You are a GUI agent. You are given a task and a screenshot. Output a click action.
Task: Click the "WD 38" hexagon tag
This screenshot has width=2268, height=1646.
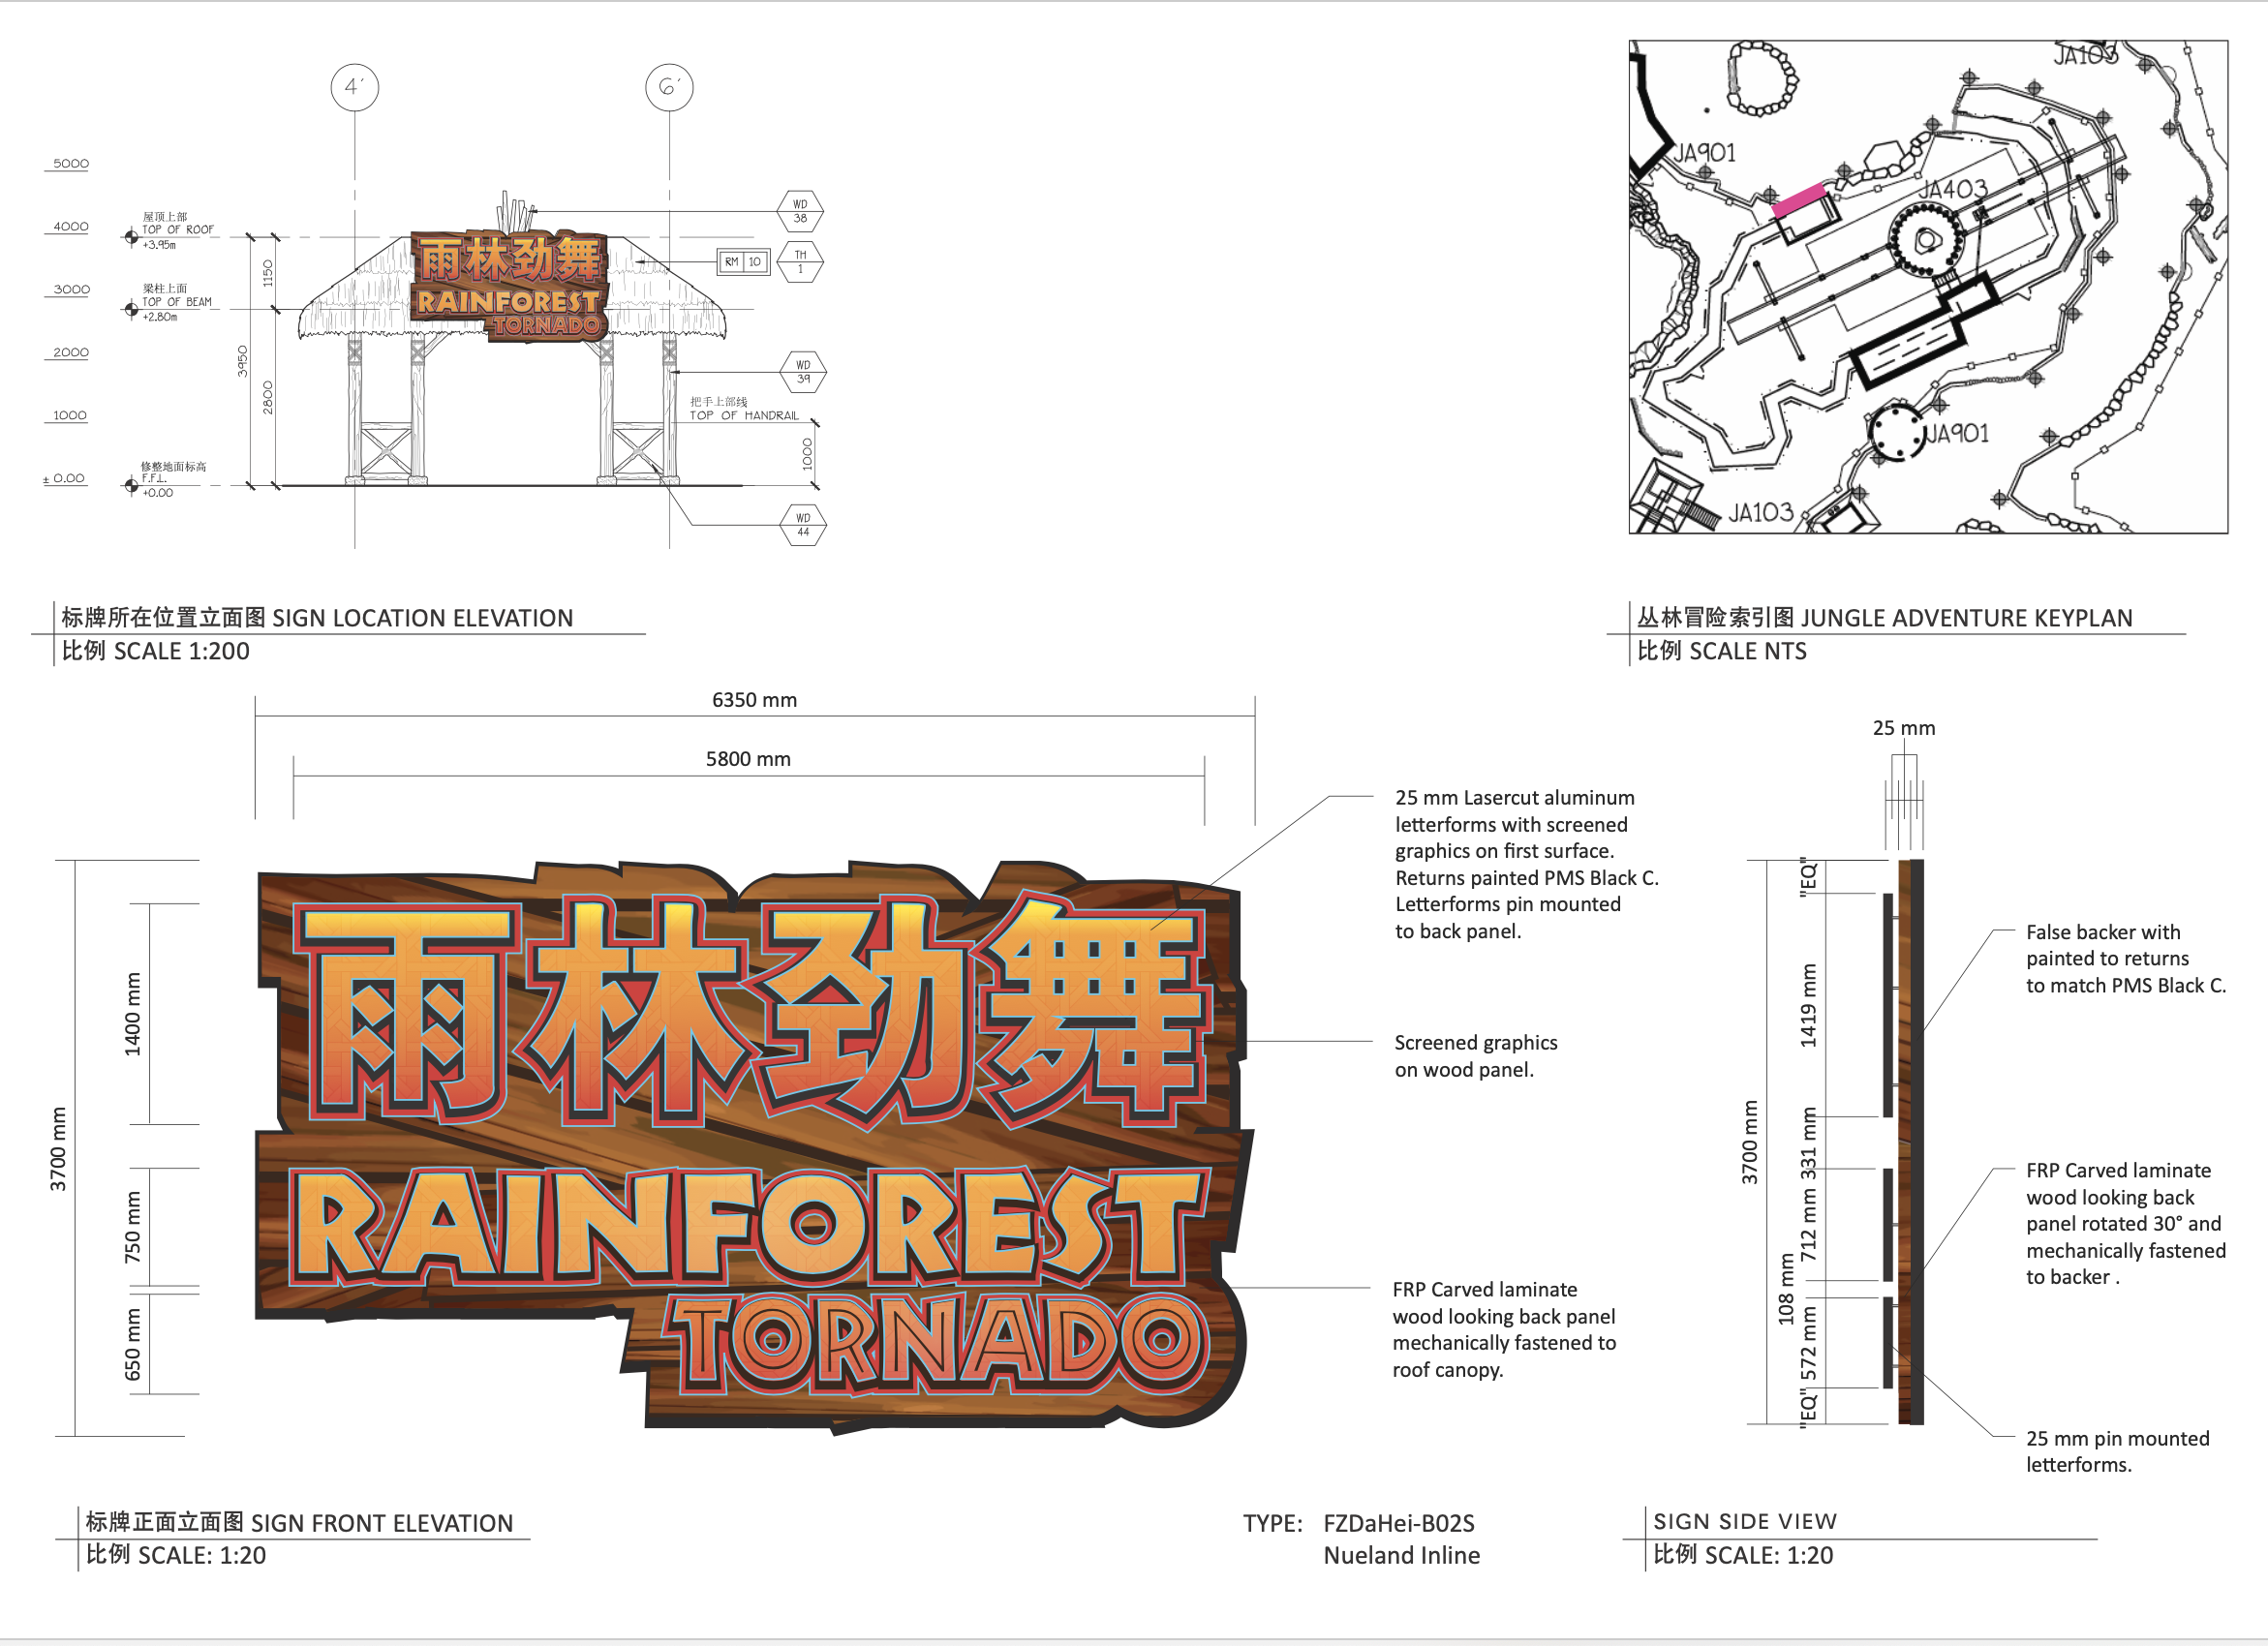tap(800, 211)
